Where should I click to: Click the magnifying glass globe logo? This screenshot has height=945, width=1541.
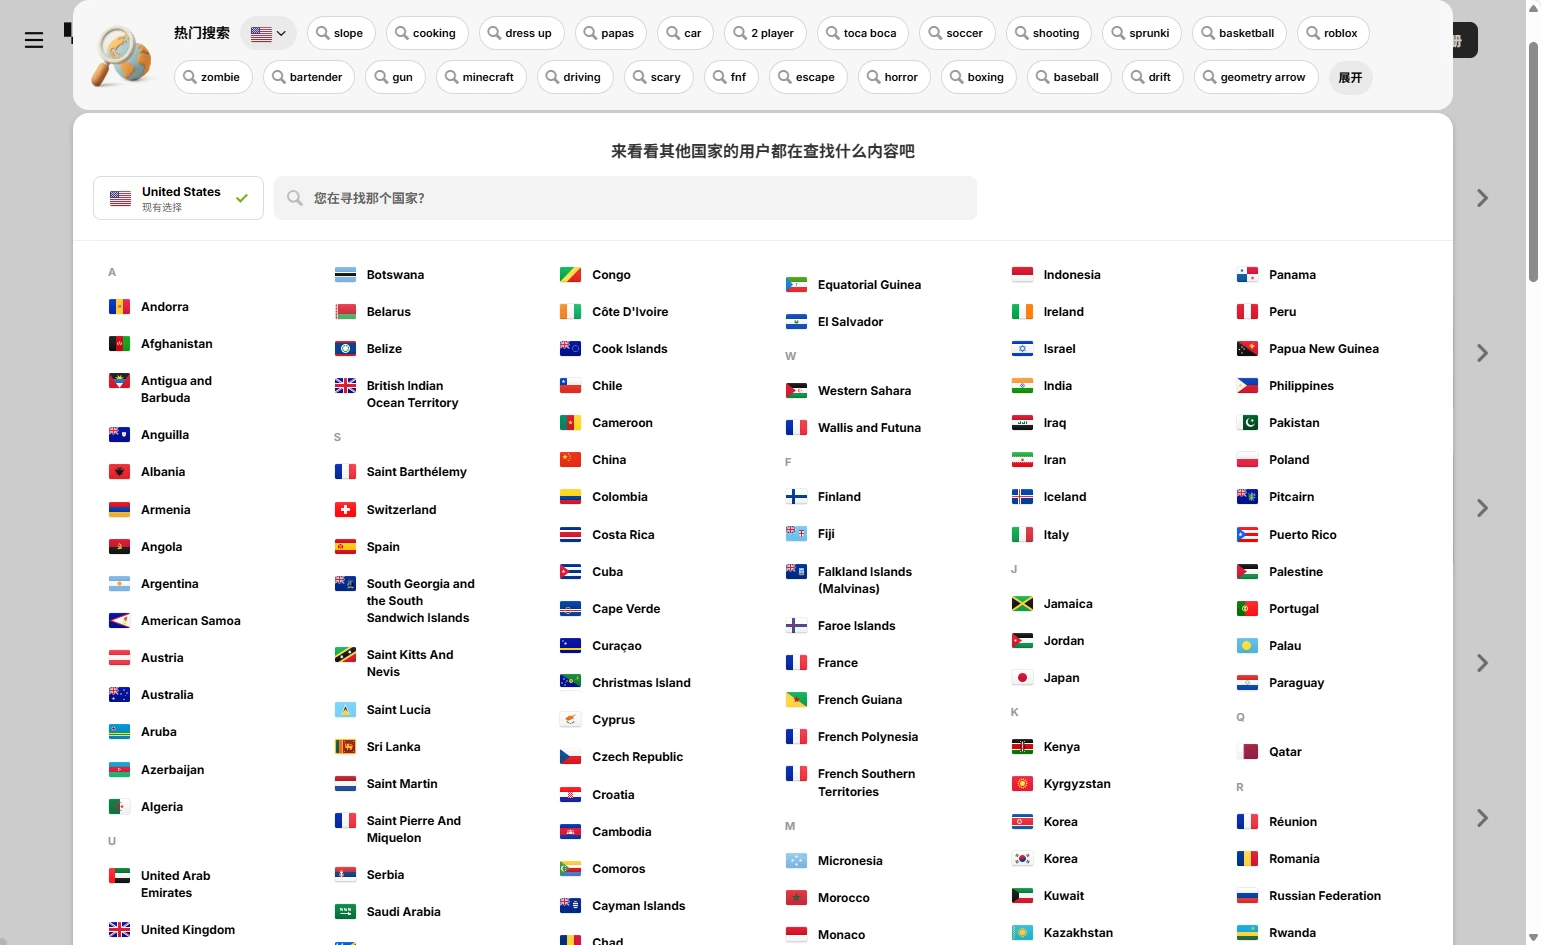click(x=122, y=56)
